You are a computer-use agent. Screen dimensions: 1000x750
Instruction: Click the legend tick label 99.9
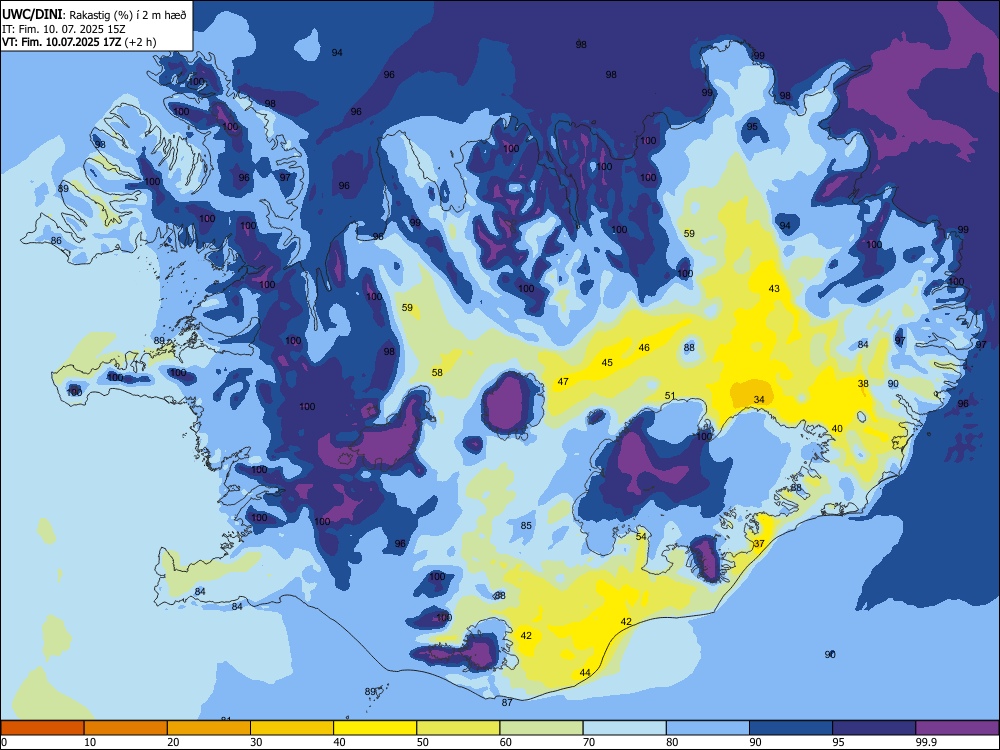point(925,742)
